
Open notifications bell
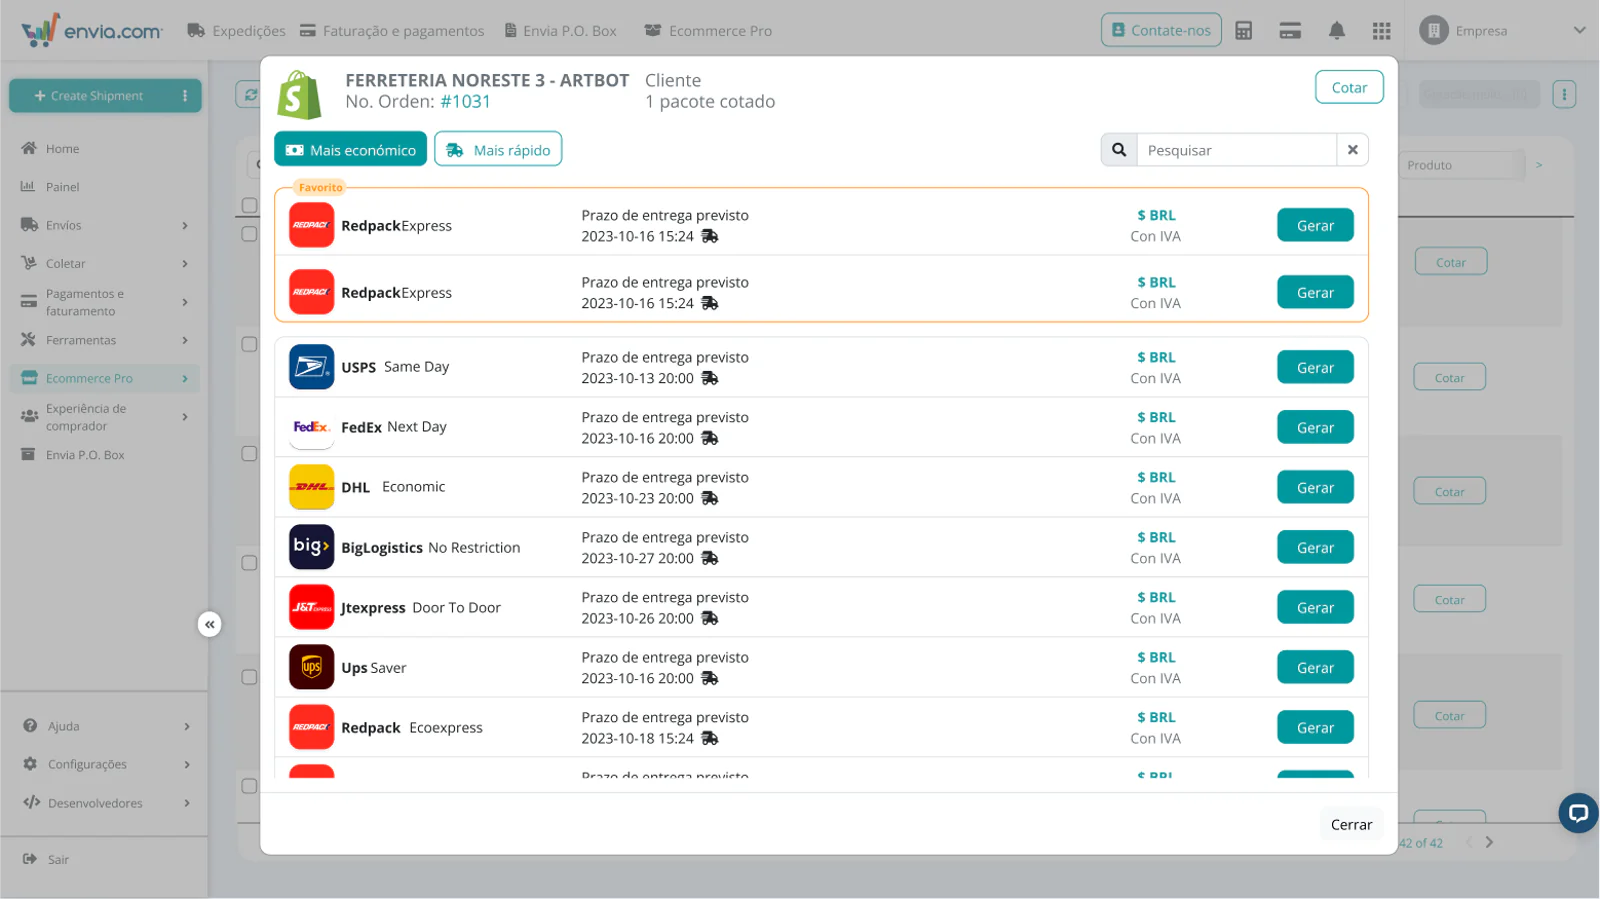pyautogui.click(x=1336, y=31)
